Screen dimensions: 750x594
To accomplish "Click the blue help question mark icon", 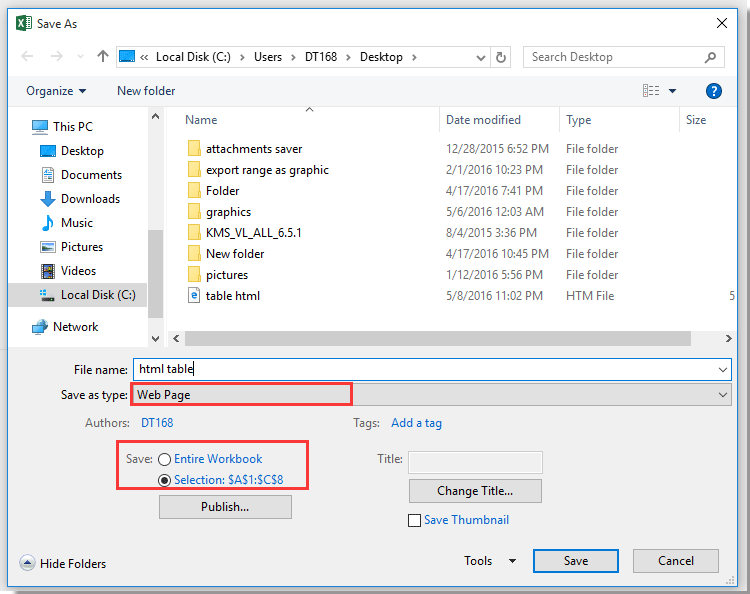I will click(x=713, y=91).
